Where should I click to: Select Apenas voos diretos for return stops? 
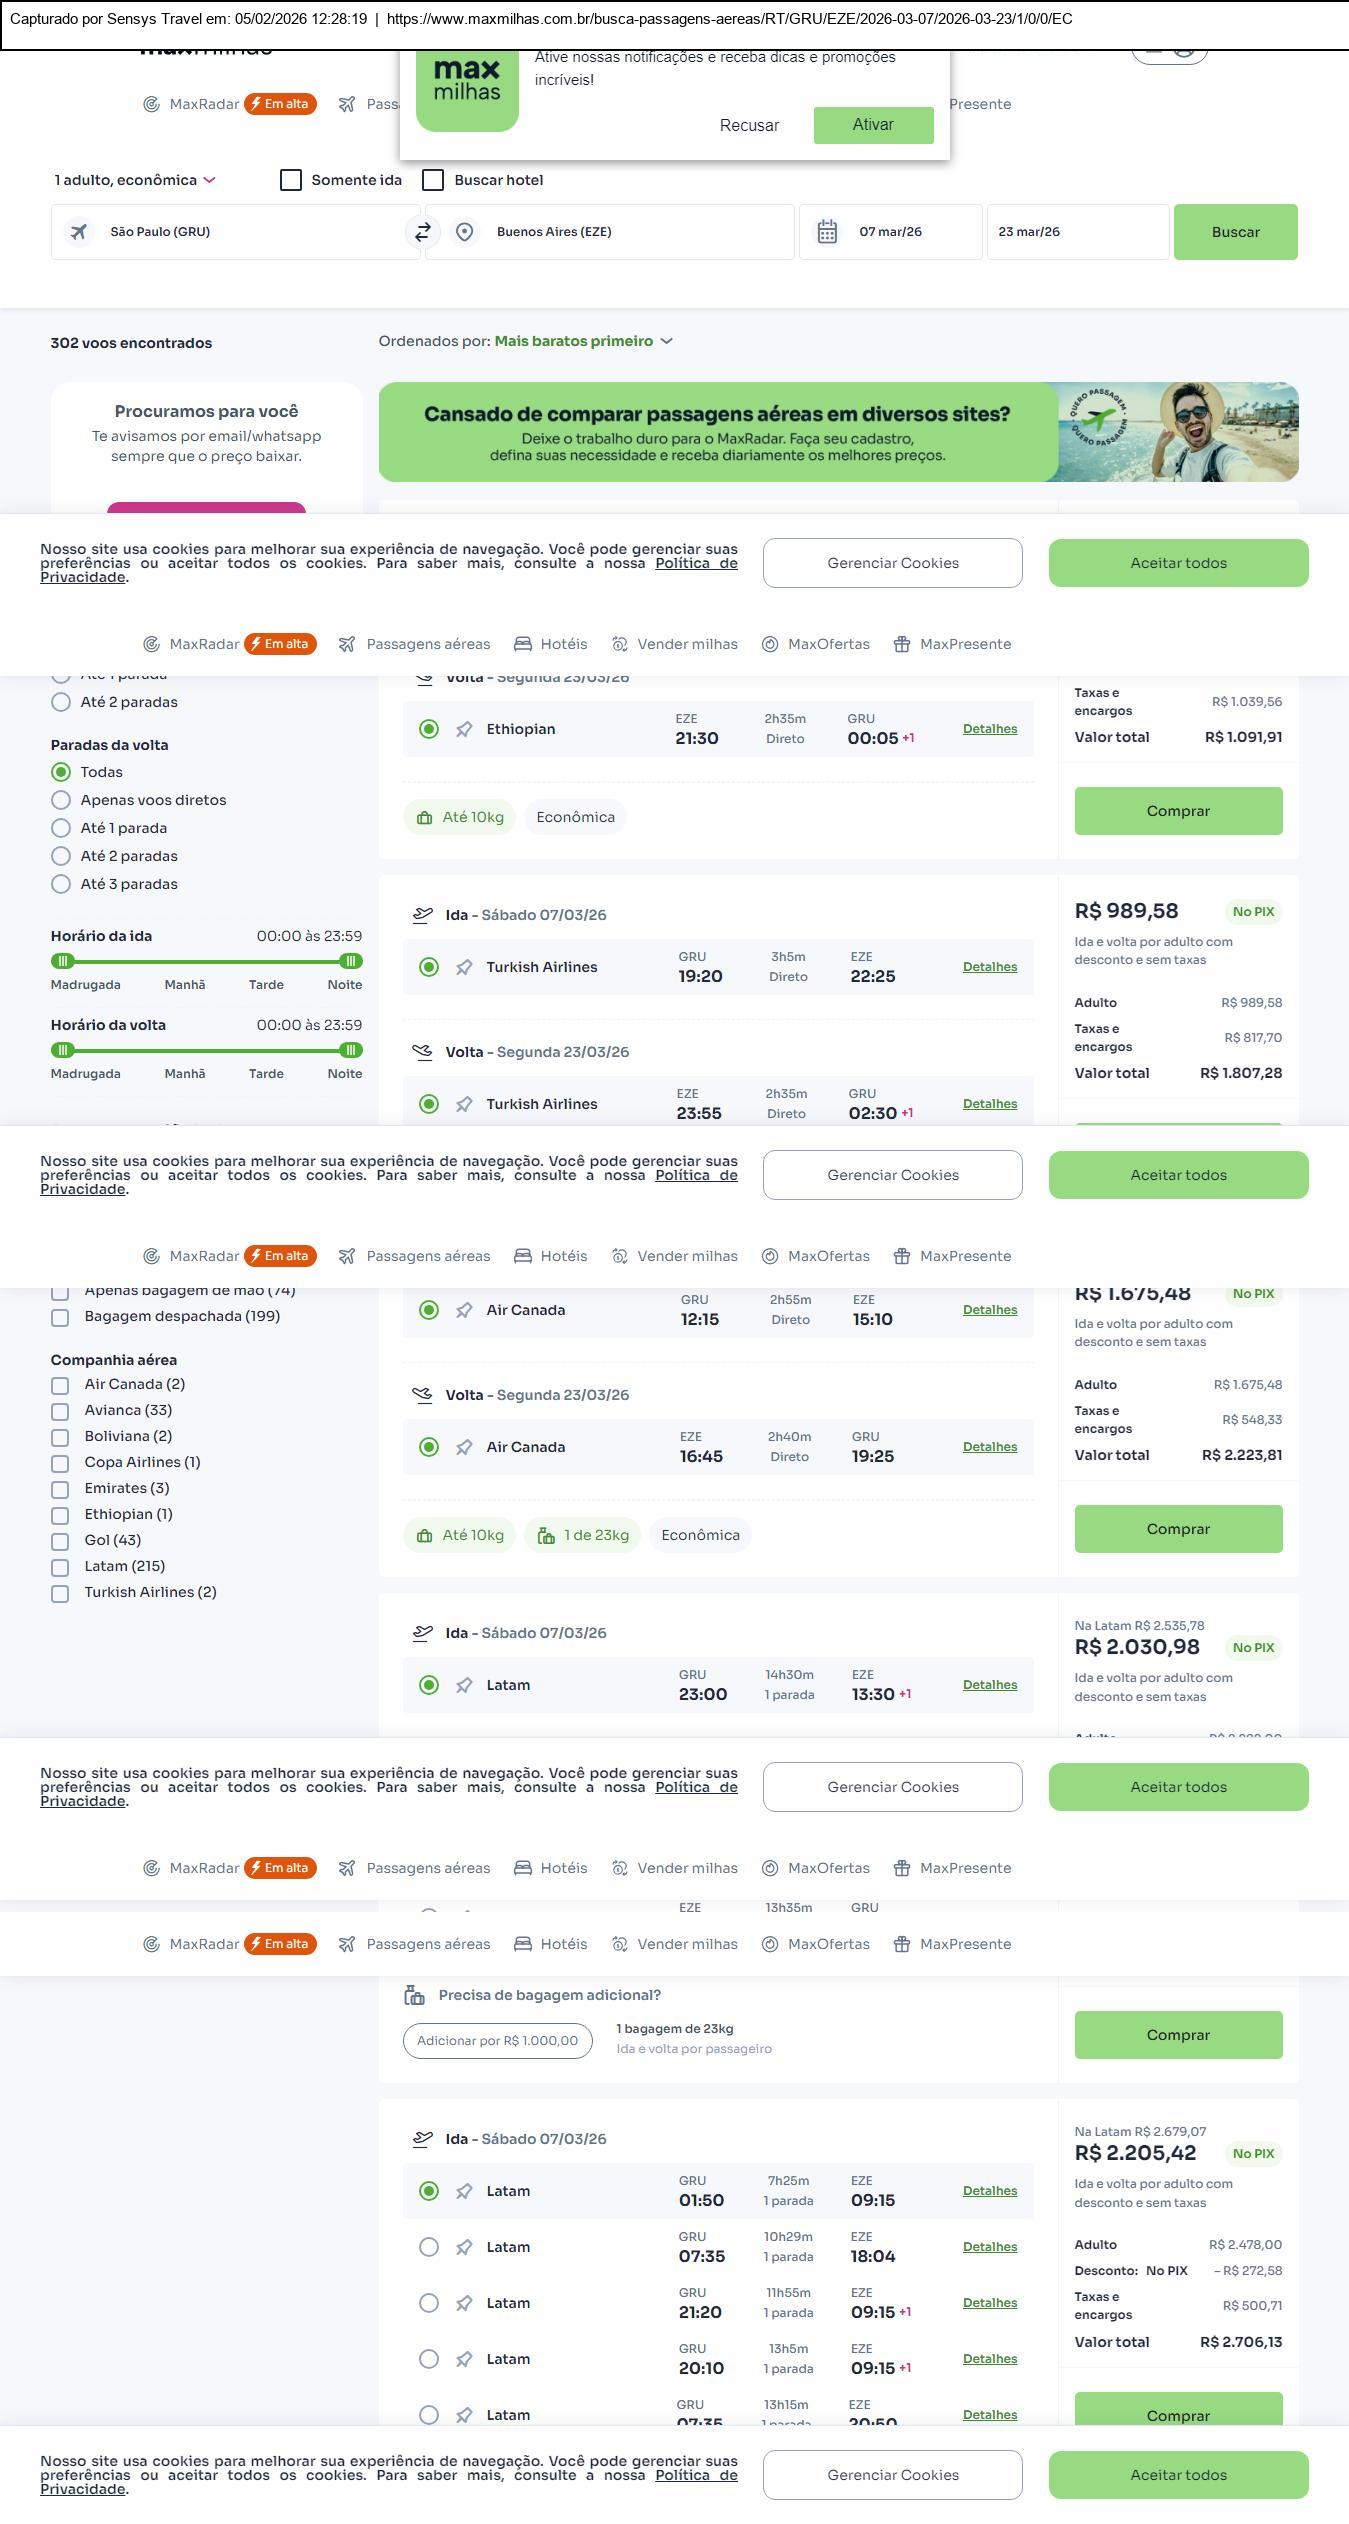[x=61, y=800]
